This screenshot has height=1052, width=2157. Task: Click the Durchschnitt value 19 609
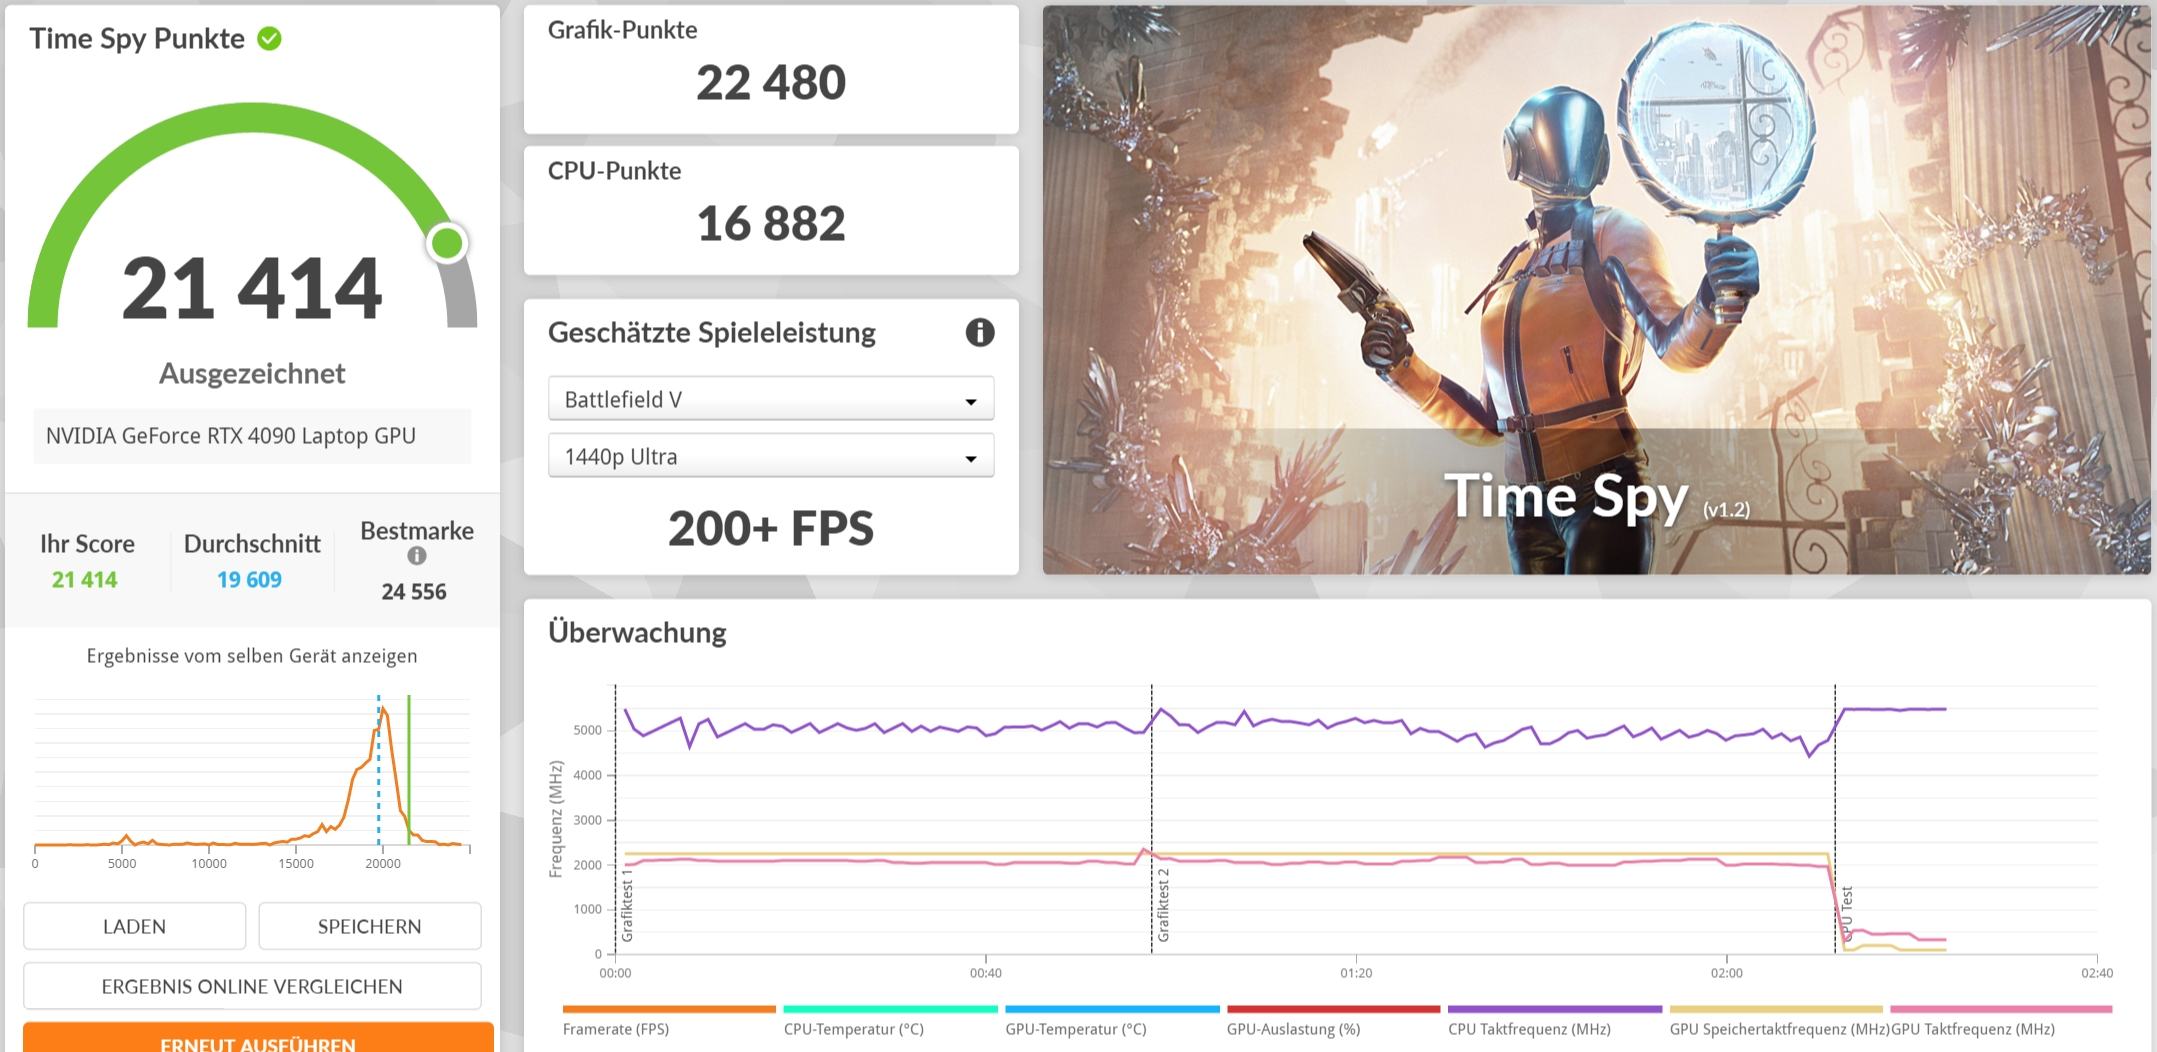(249, 580)
